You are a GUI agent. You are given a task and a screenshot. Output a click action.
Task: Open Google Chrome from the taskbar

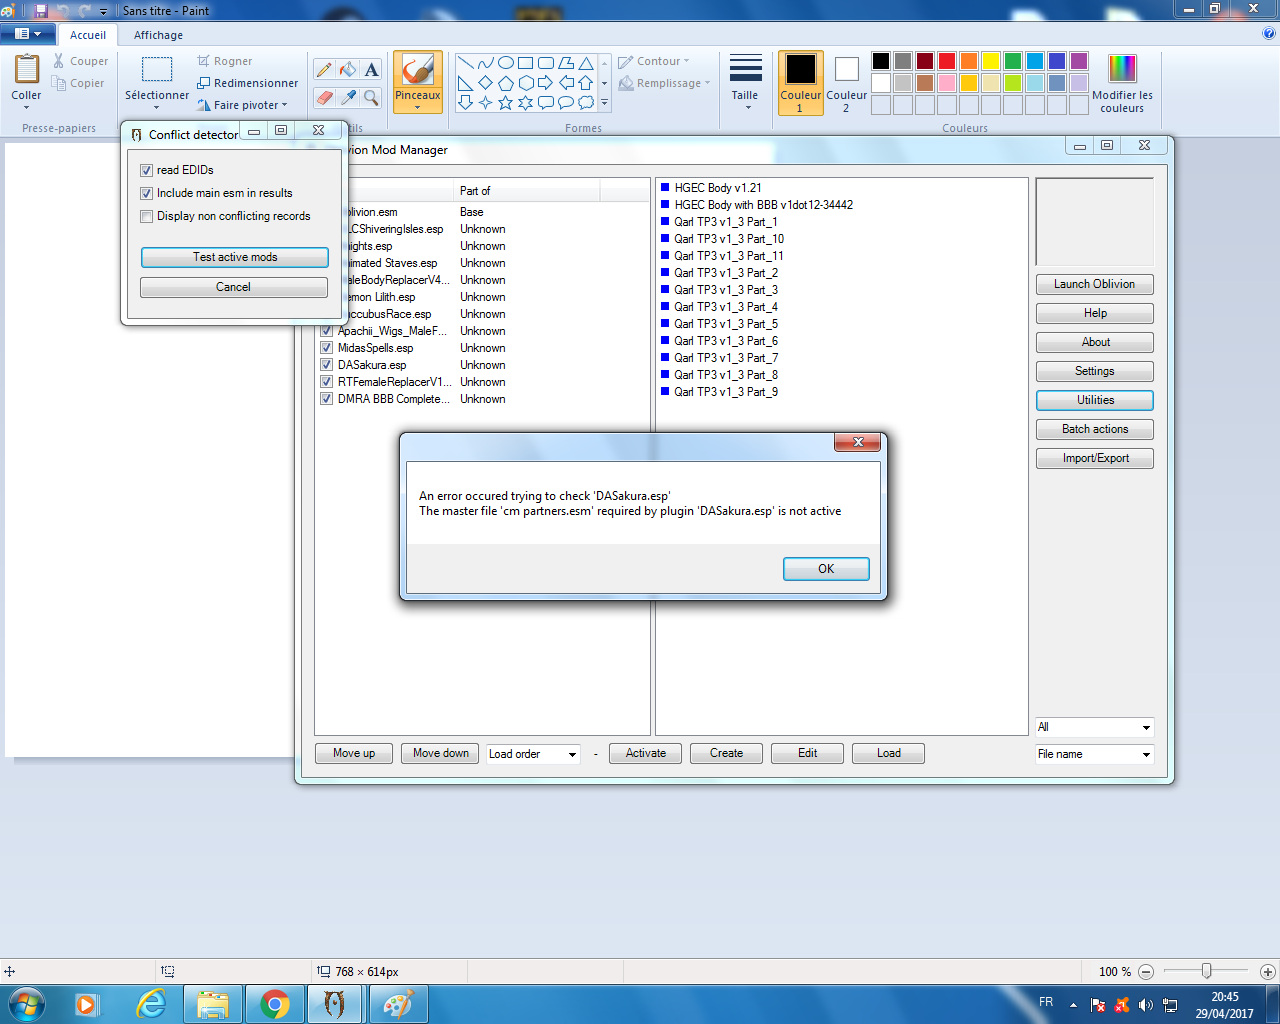click(274, 1004)
